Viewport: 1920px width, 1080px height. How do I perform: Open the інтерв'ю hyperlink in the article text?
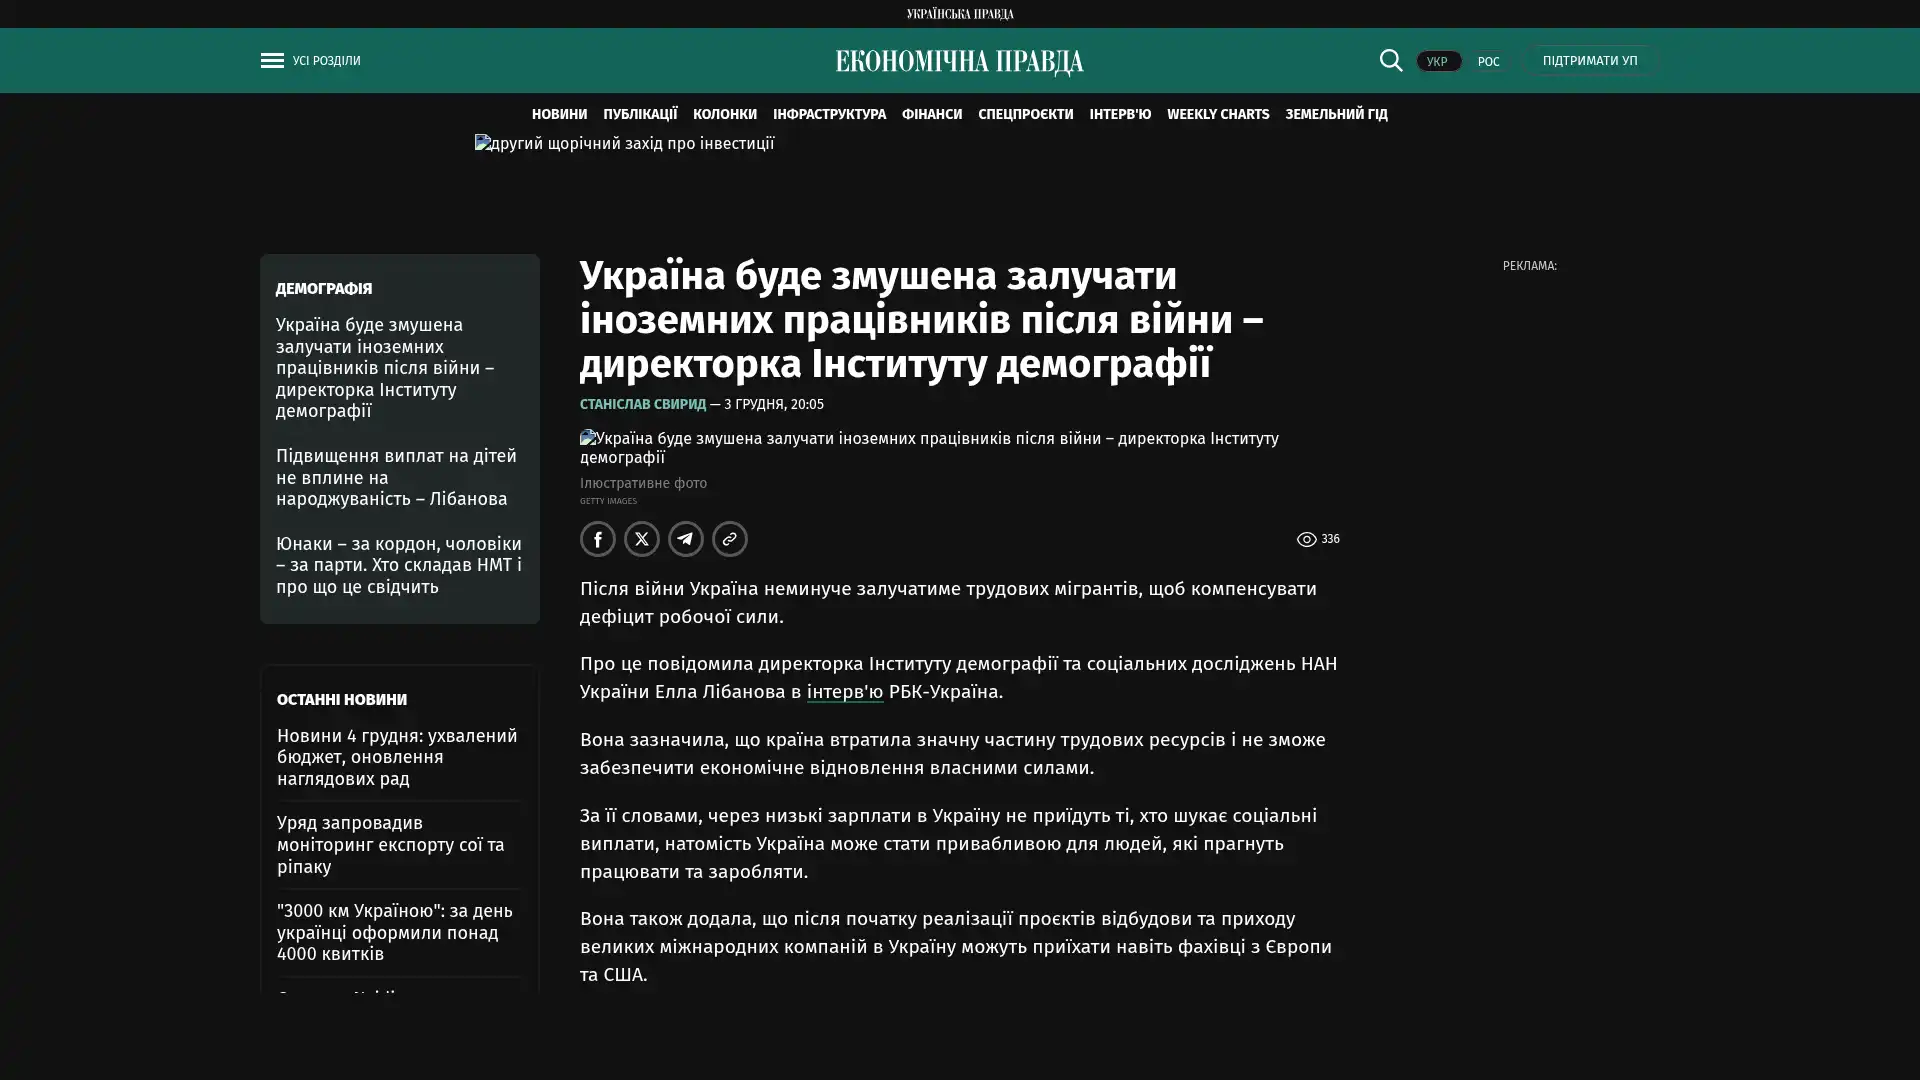[844, 692]
